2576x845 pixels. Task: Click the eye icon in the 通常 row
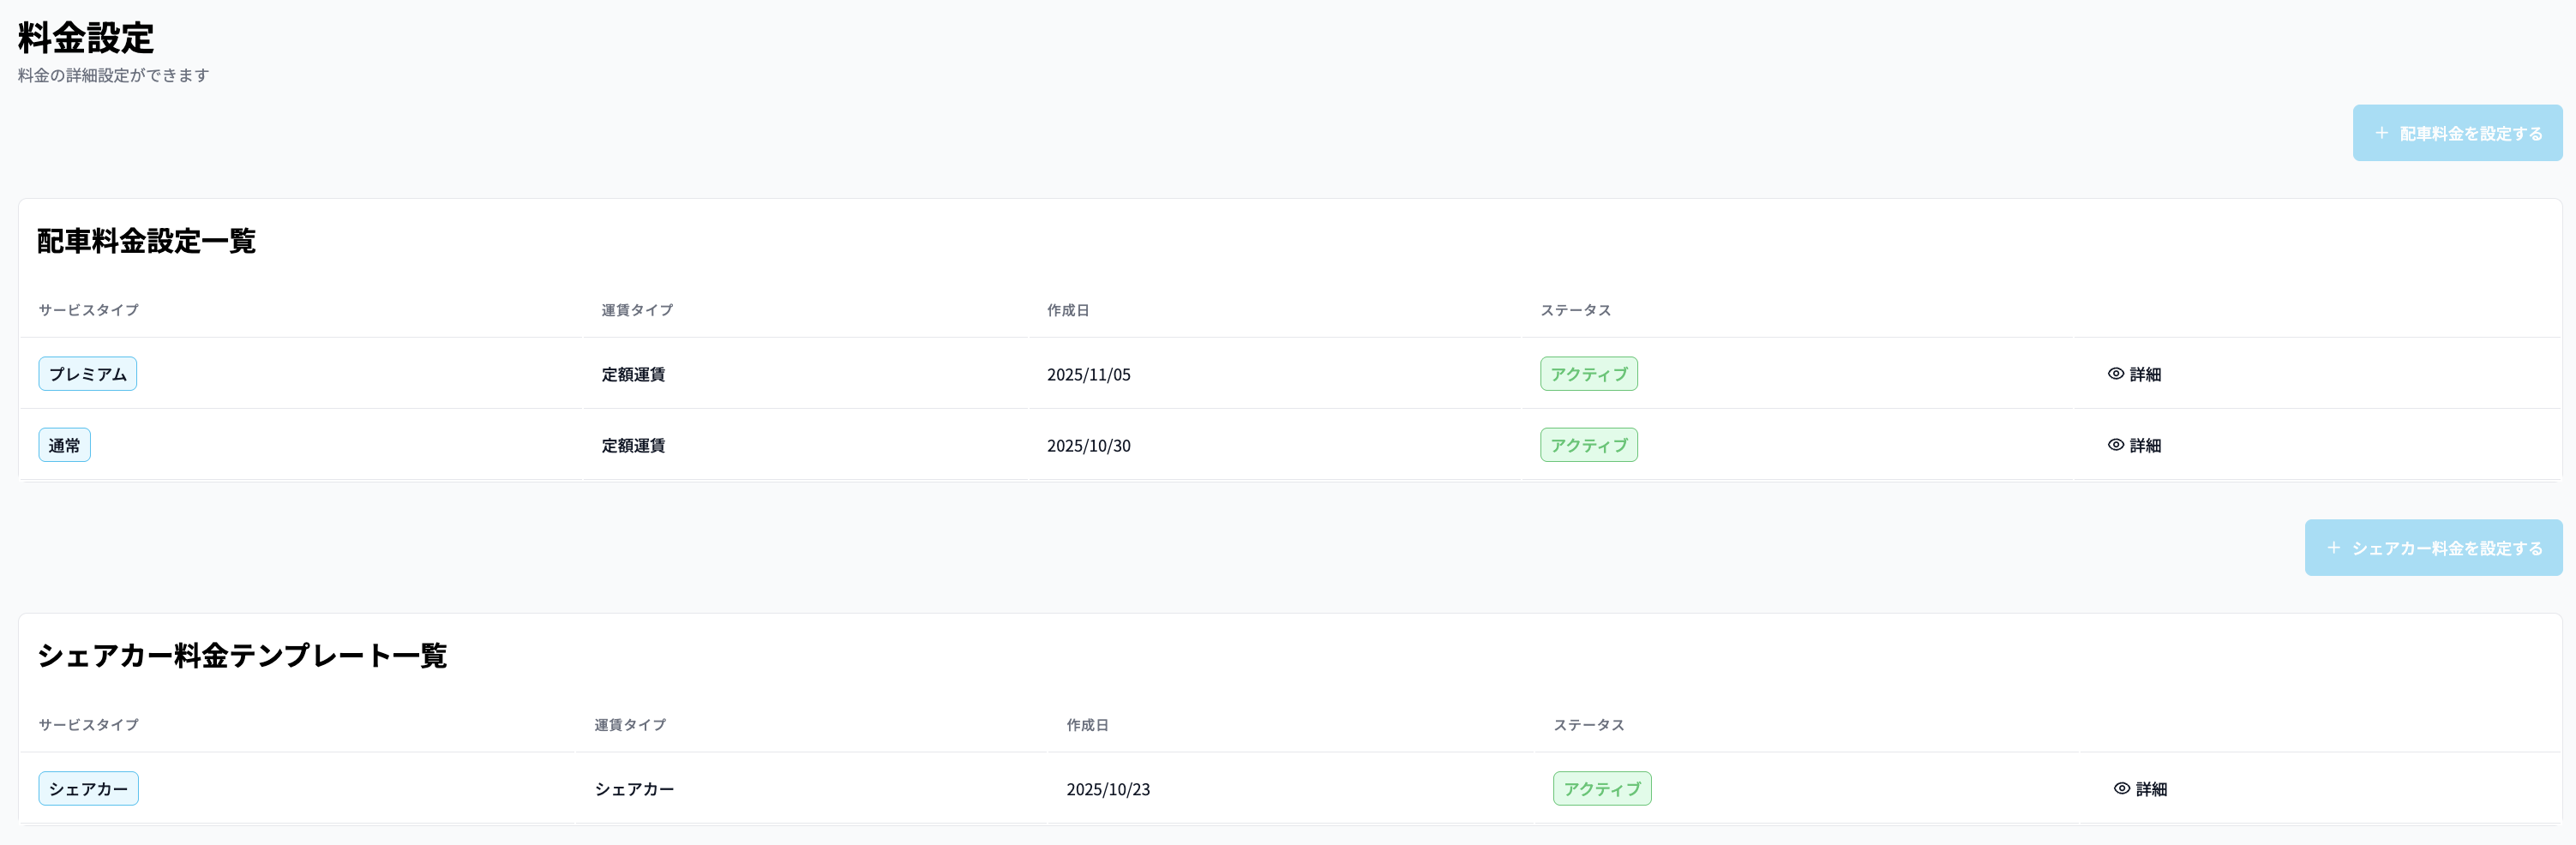coord(2116,445)
